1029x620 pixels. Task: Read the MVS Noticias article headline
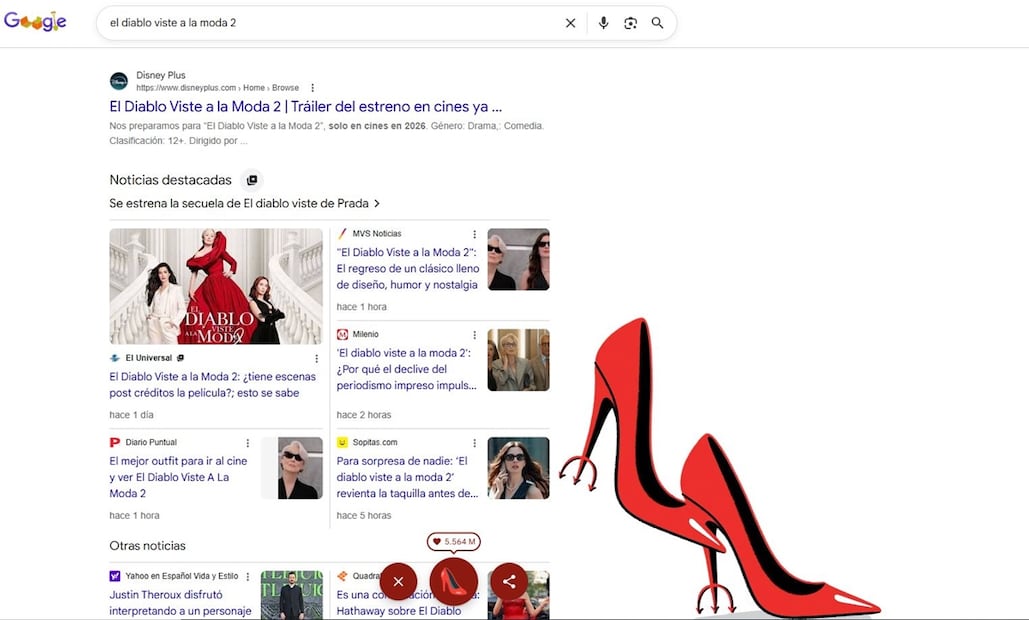(408, 268)
